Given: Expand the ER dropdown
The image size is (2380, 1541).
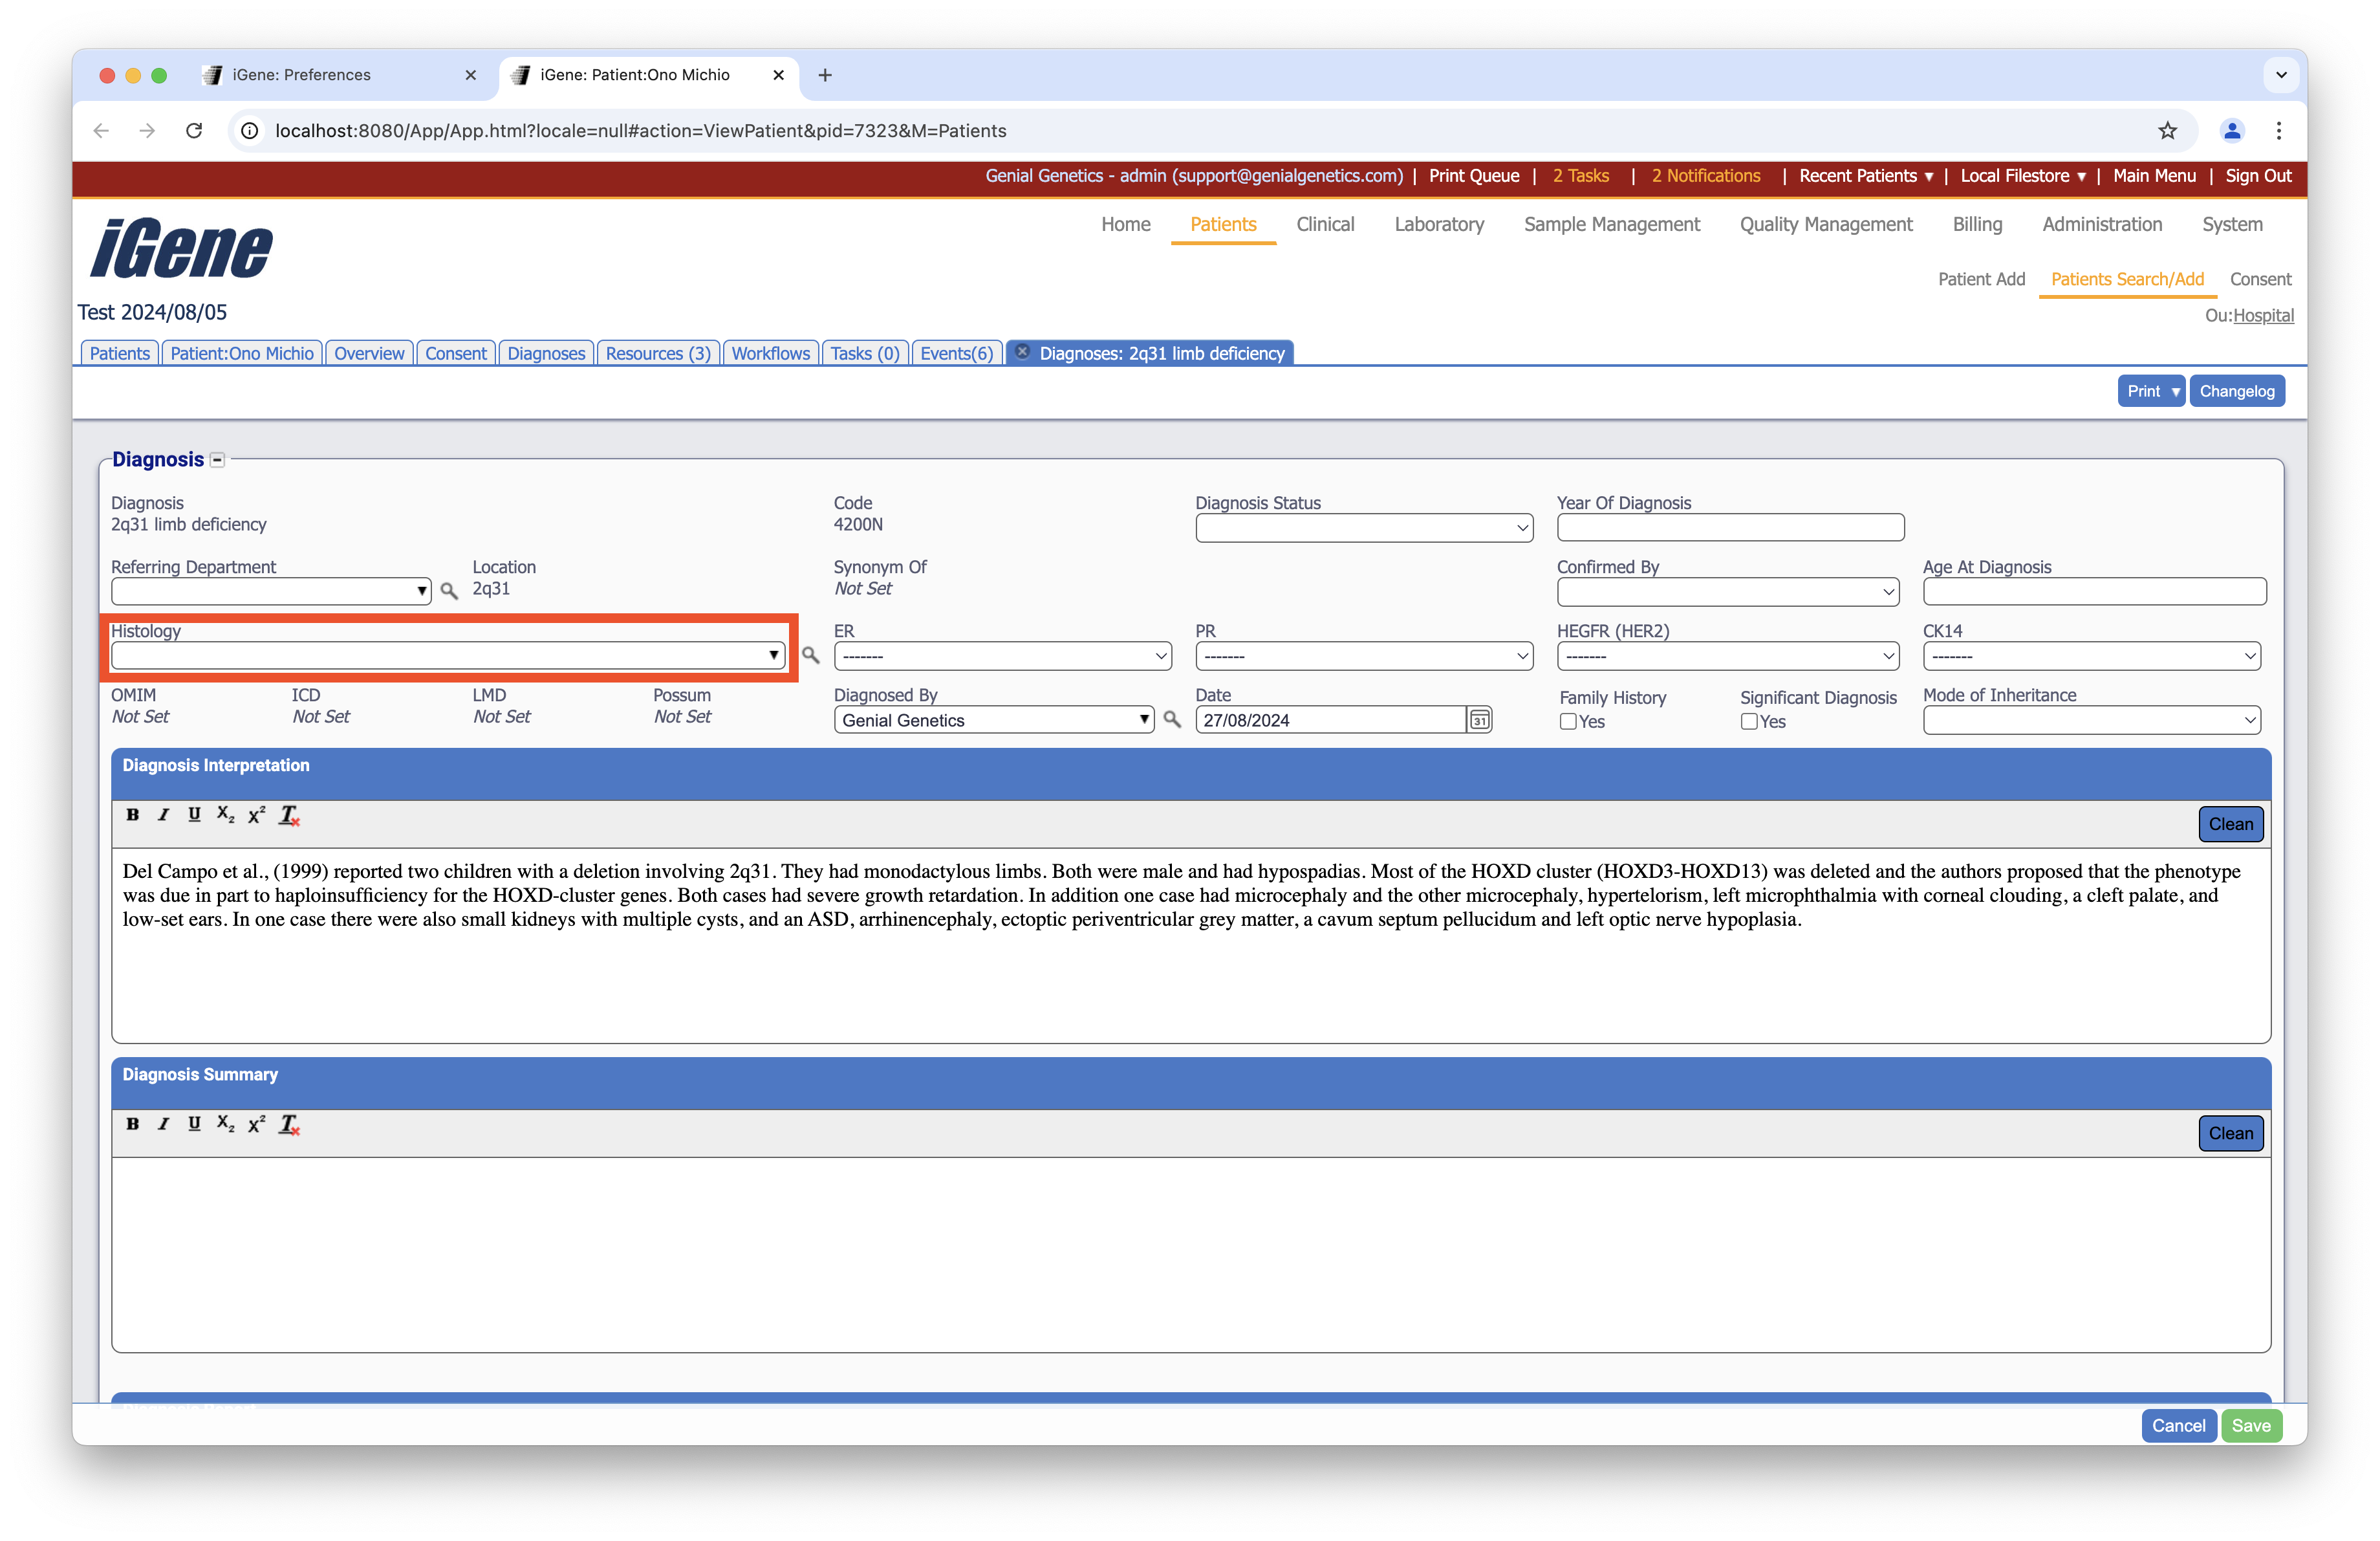Looking at the screenshot, I should pyautogui.click(x=1002, y=656).
